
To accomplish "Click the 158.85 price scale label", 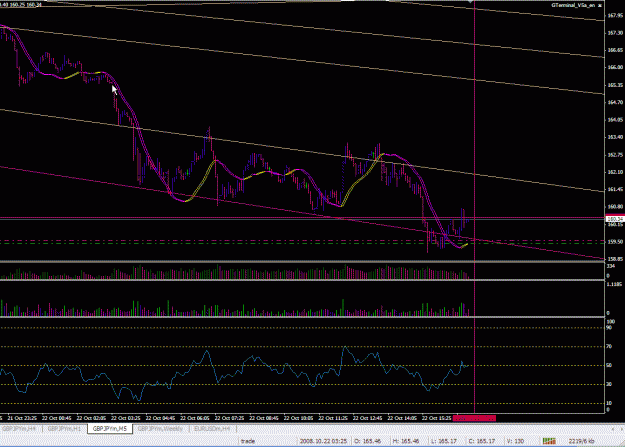I will pos(615,259).
